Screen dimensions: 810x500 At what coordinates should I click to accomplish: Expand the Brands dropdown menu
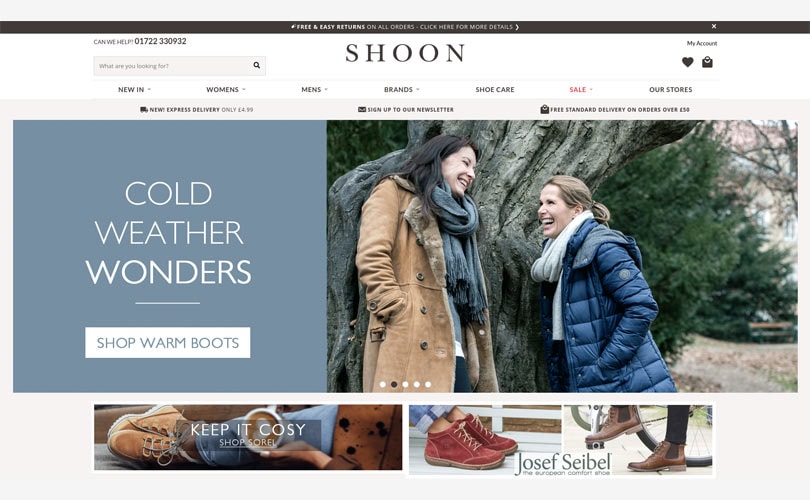pyautogui.click(x=401, y=89)
